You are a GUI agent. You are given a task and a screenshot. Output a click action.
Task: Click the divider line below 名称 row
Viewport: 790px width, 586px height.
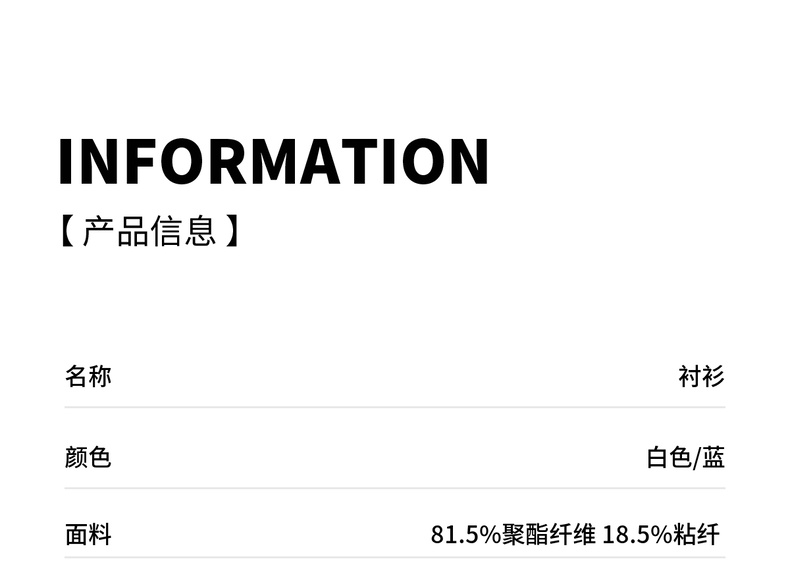point(395,407)
